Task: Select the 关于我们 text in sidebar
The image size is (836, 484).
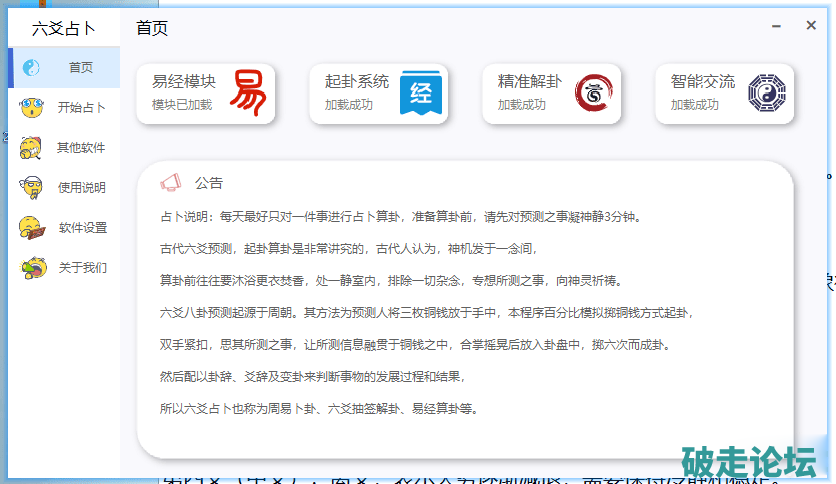Action: click(x=81, y=268)
